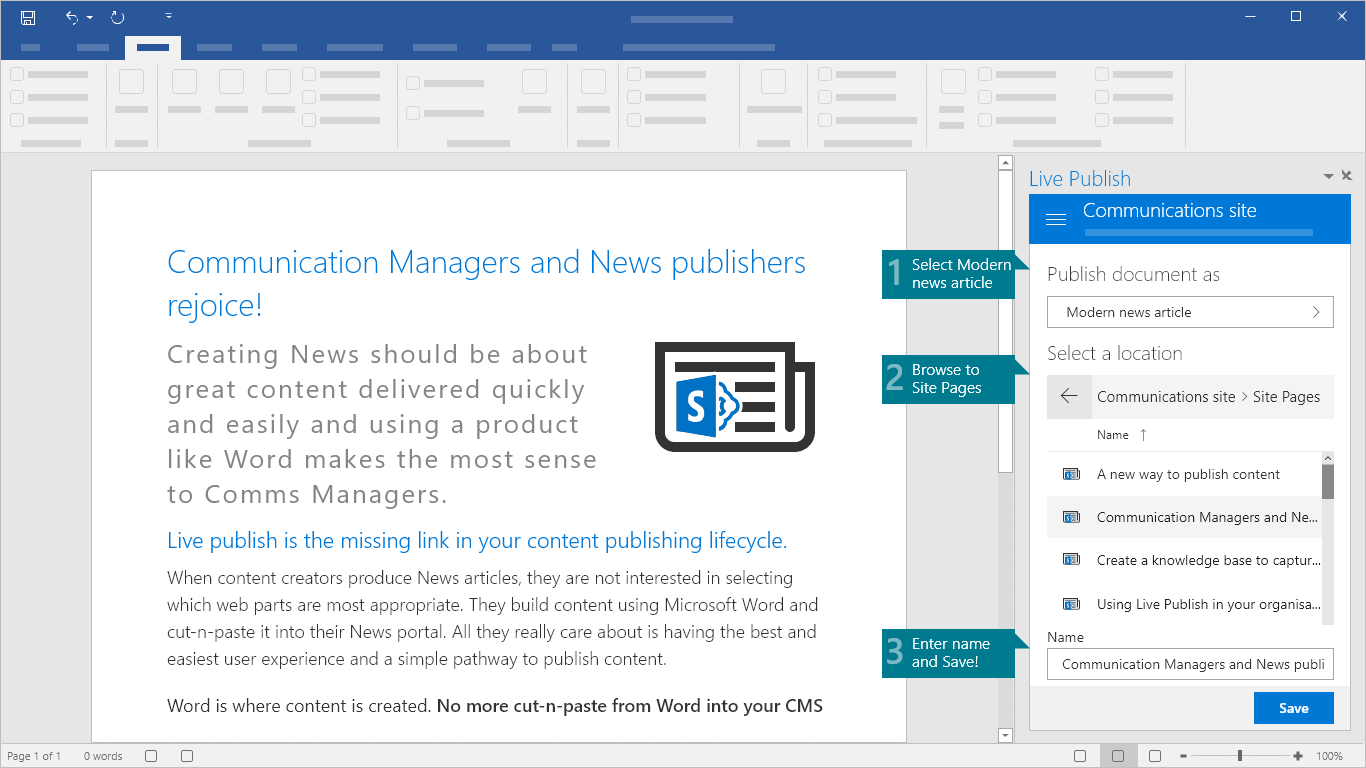Click the 'Creating News should be about' intro paragraph
Image resolution: width=1366 pixels, height=768 pixels.
382,424
